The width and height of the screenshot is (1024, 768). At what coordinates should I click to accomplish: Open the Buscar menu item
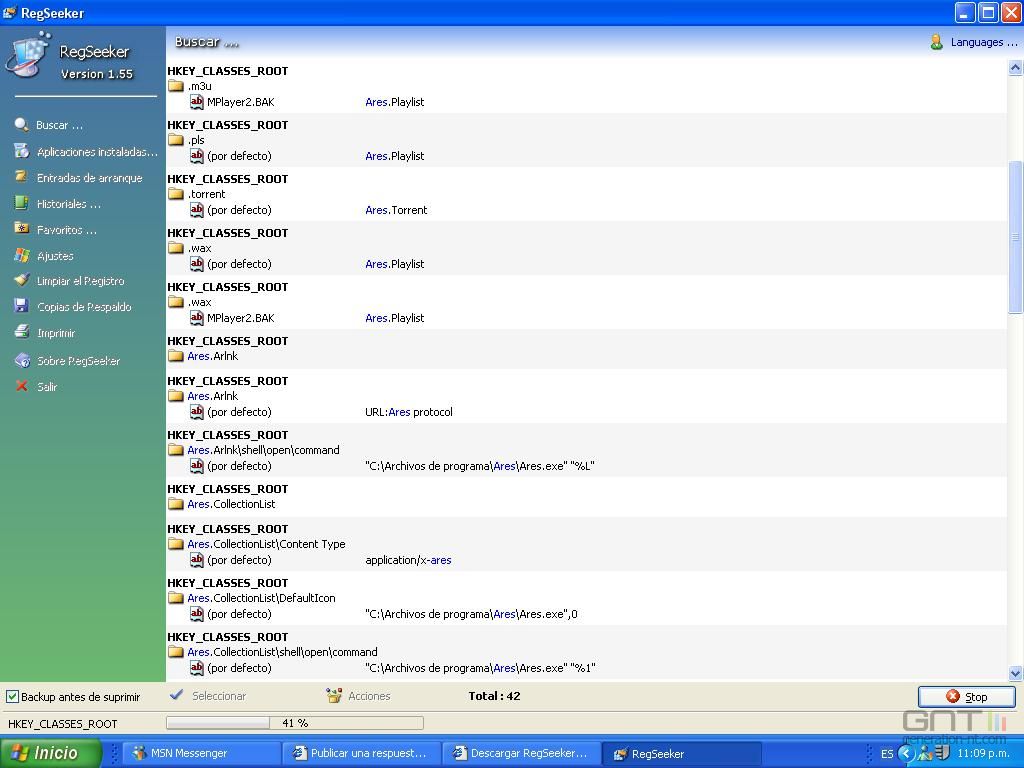[59, 125]
